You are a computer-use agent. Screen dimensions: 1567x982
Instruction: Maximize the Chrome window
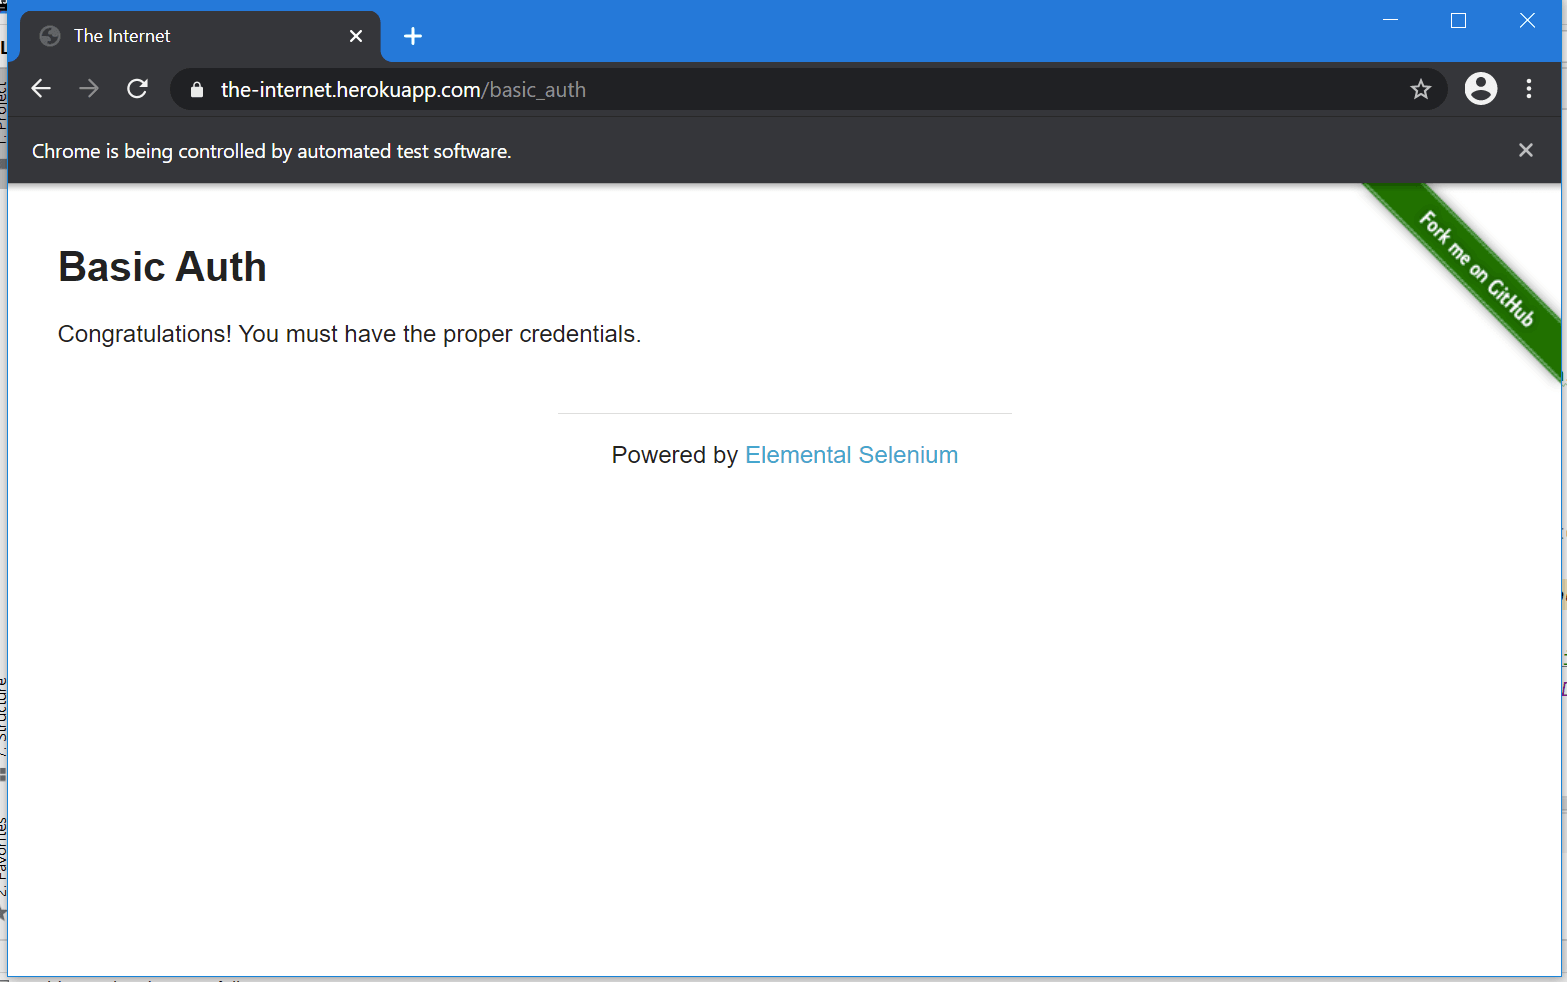tap(1458, 20)
